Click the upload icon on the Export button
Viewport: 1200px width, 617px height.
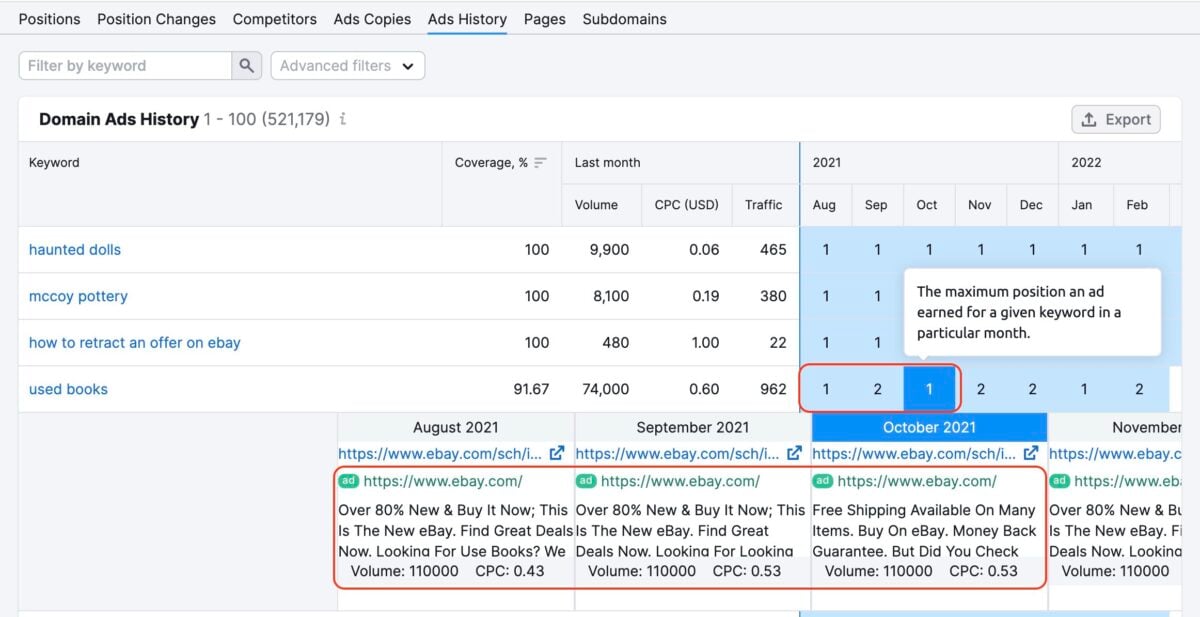pos(1091,119)
